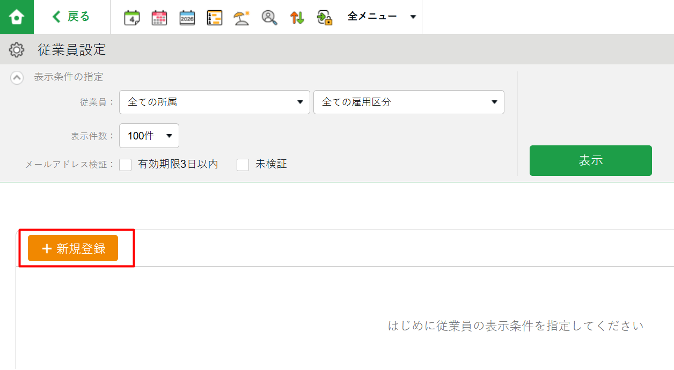674x370 pixels.
Task: Check the 未検証 checkbox
Action: coord(242,165)
